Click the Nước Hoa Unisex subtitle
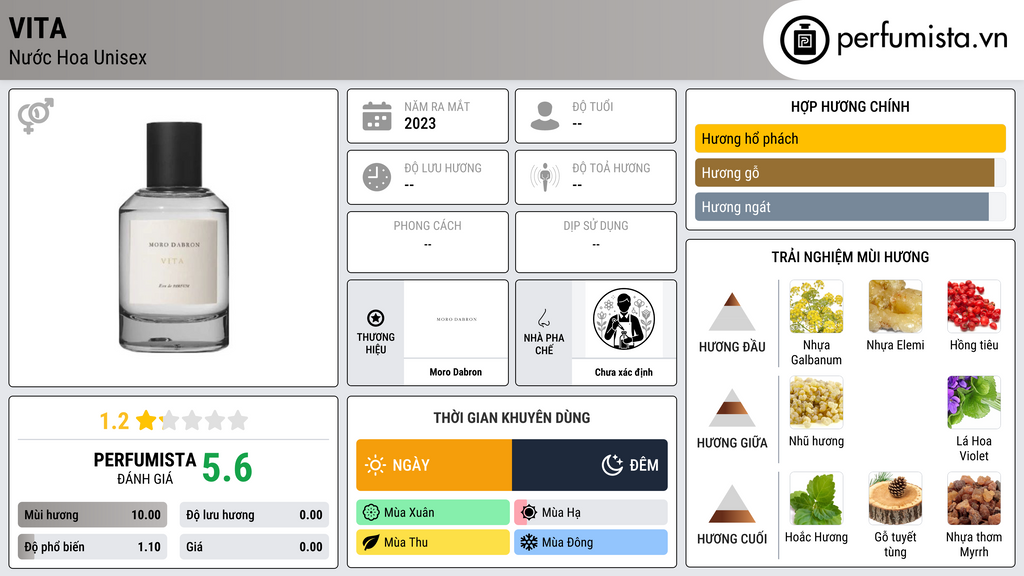This screenshot has height=576, width=1024. 78,57
